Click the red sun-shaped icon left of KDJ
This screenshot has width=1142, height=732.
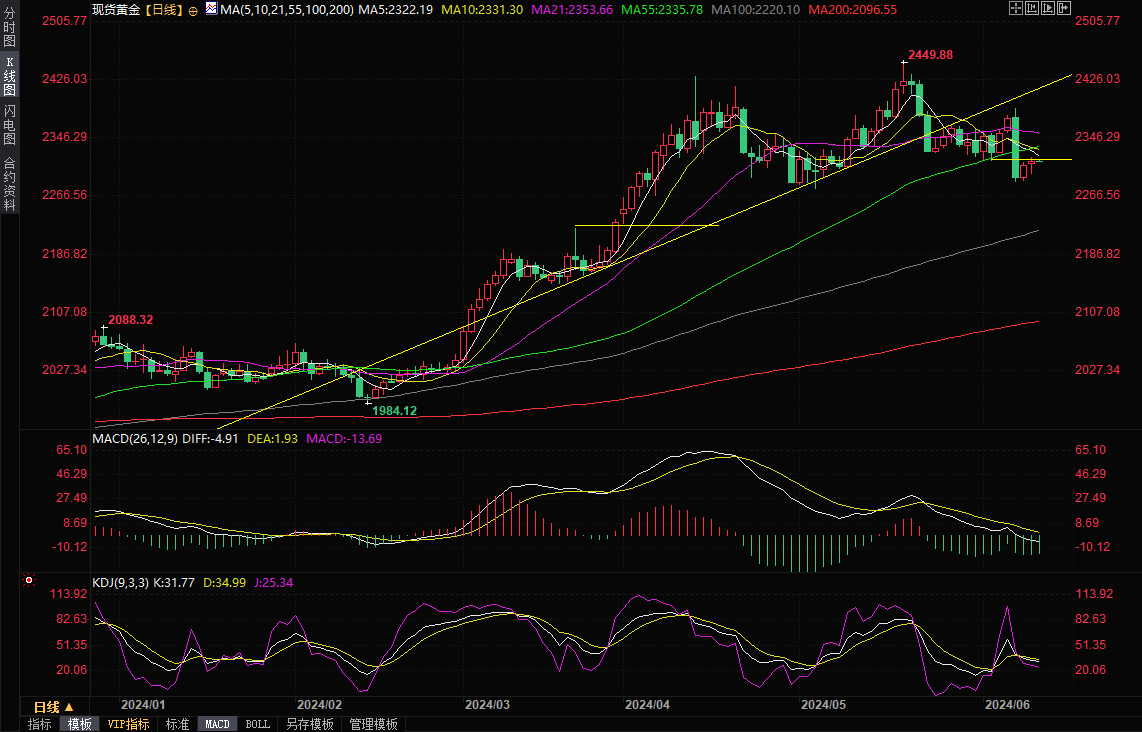tap(28, 580)
